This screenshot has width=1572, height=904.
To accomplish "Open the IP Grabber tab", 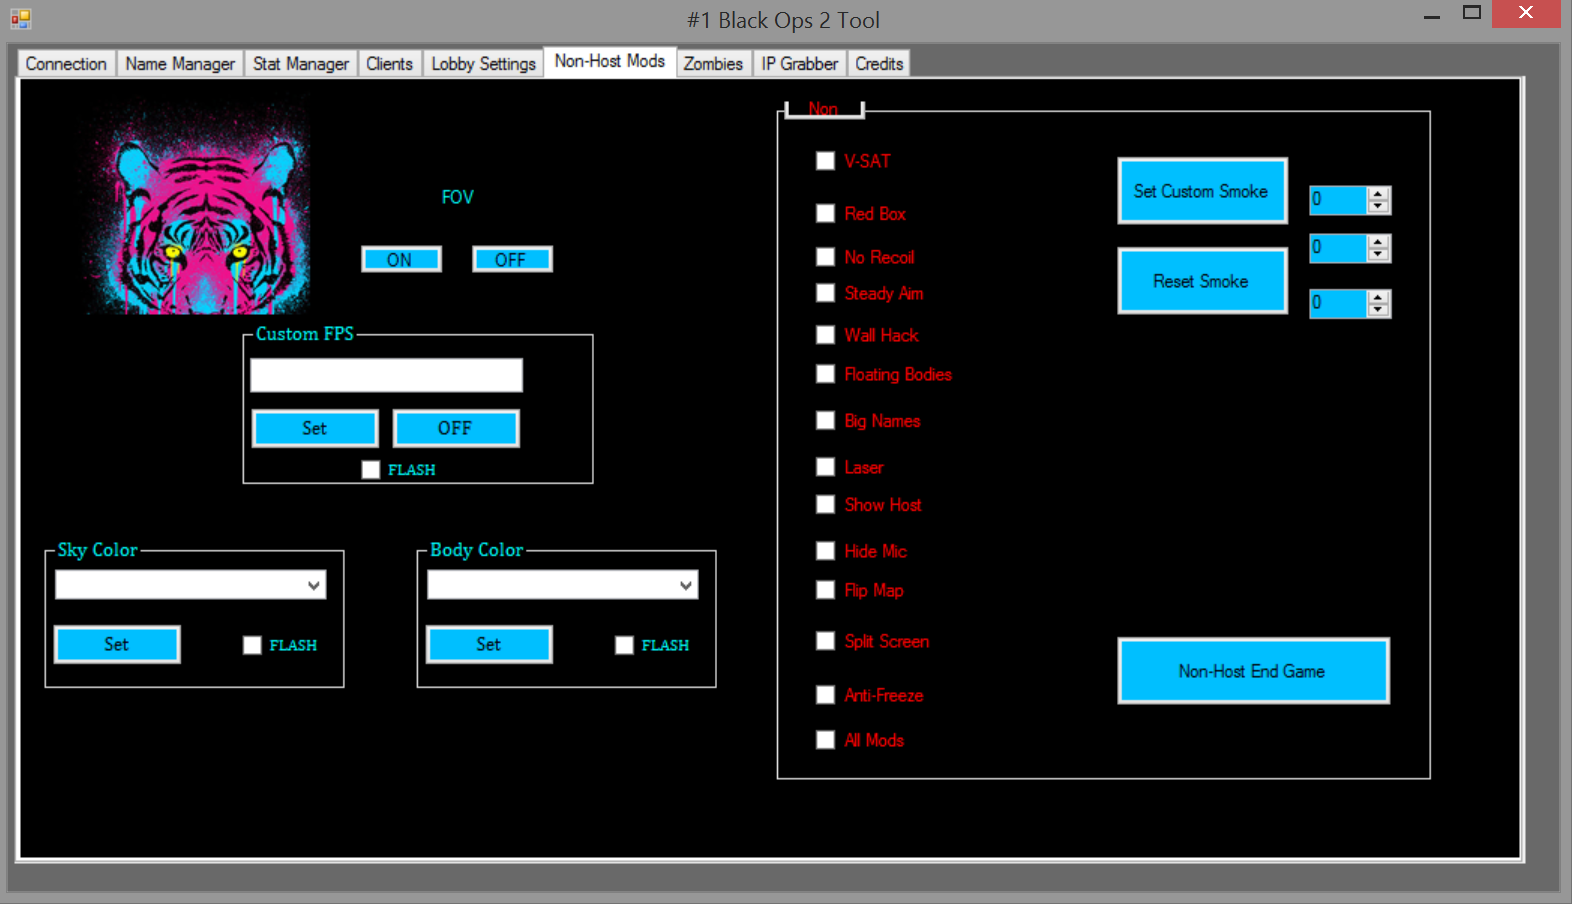I will 799,63.
